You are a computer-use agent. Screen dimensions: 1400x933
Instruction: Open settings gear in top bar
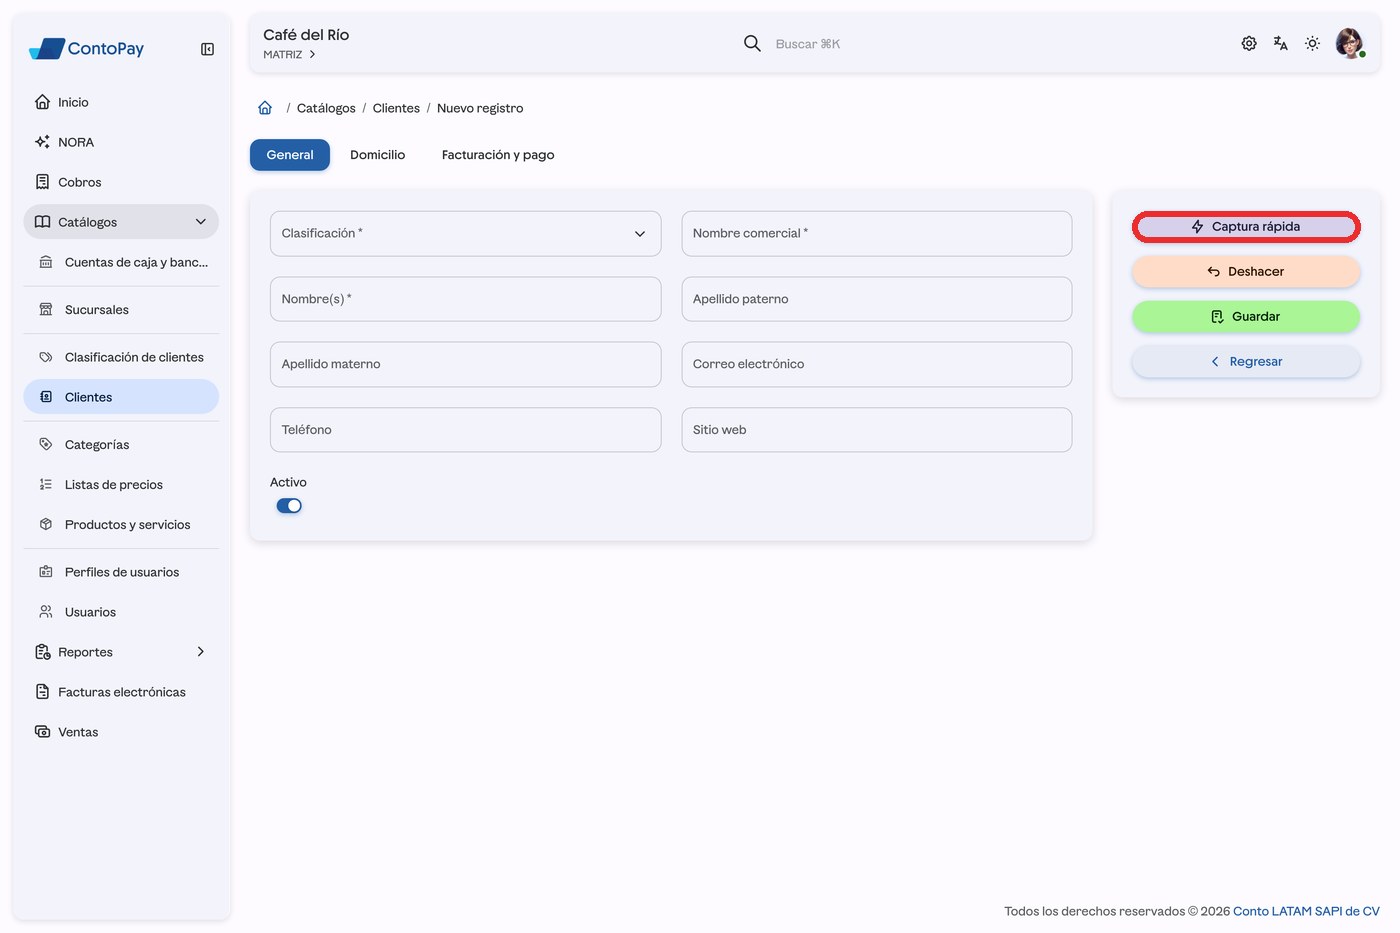click(1249, 43)
